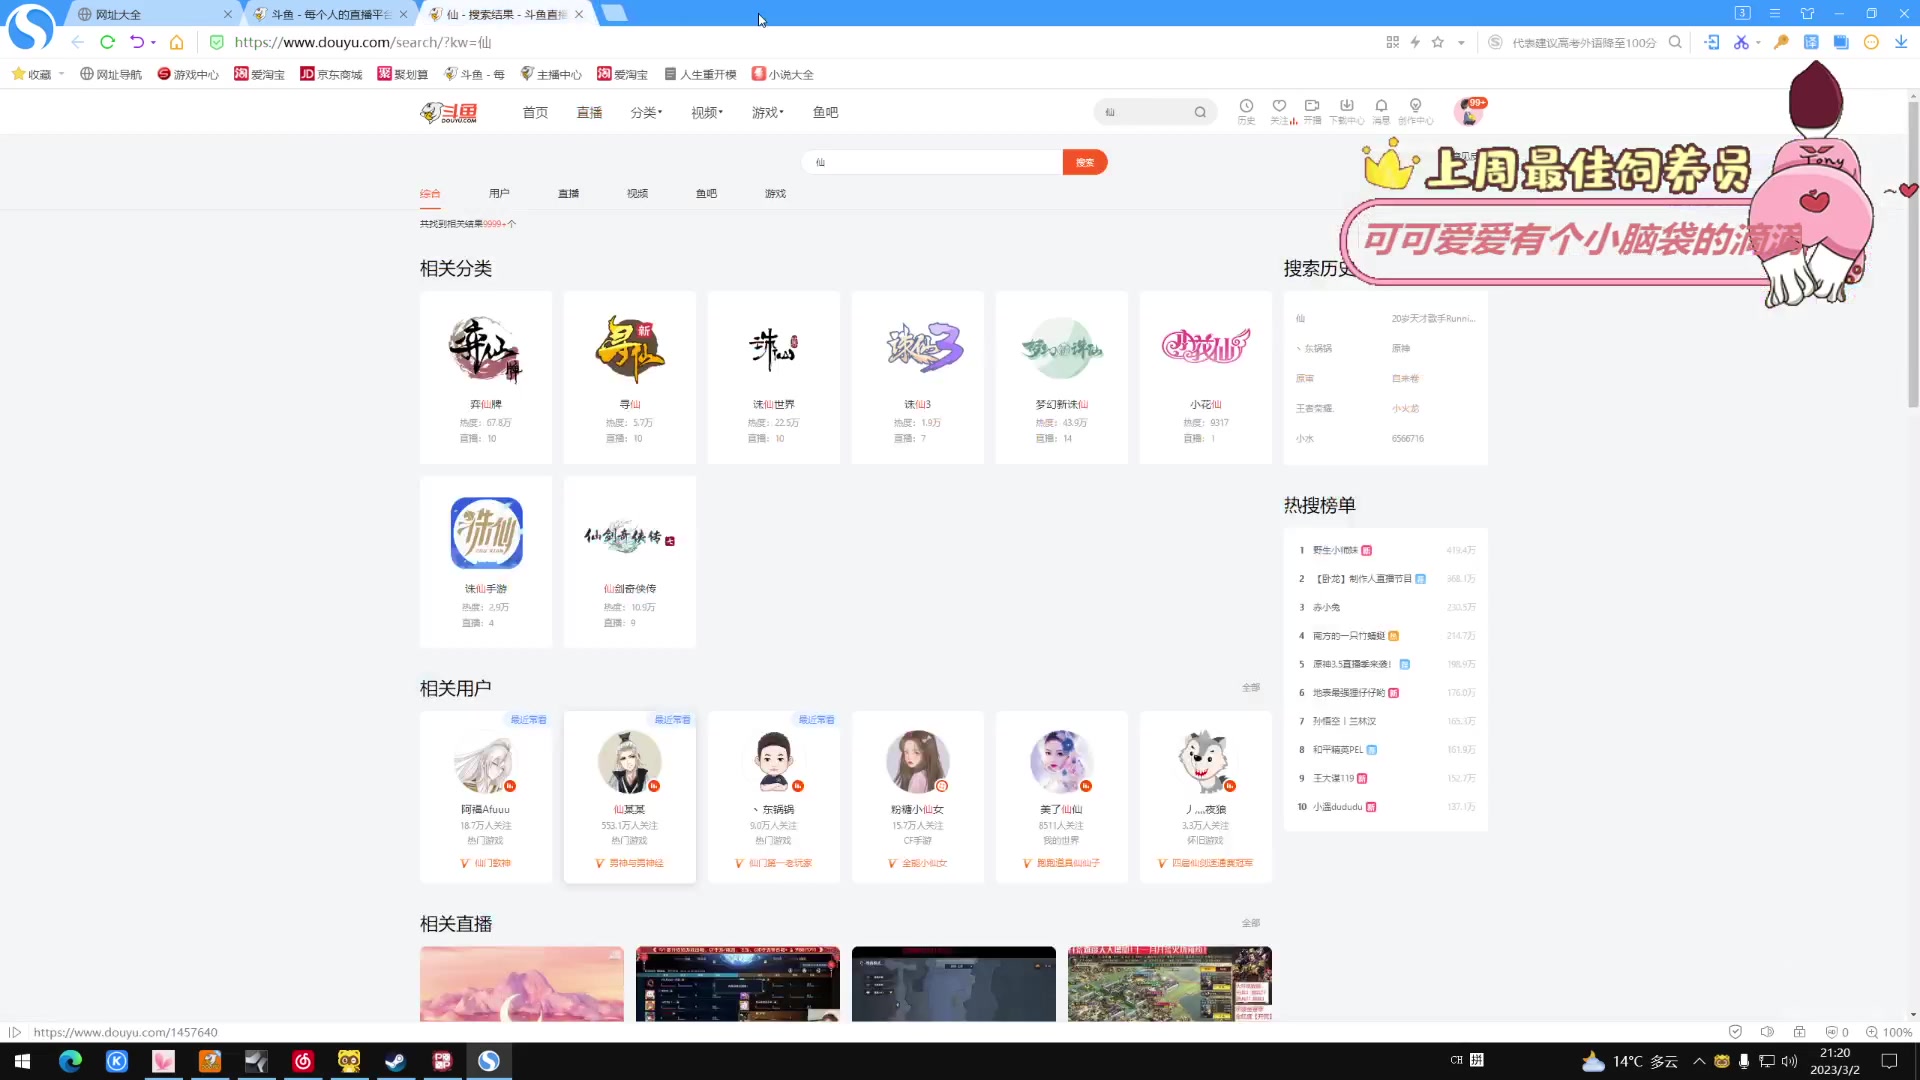Click the browser address bar URL
This screenshot has width=1920, height=1080.
[x=363, y=42]
